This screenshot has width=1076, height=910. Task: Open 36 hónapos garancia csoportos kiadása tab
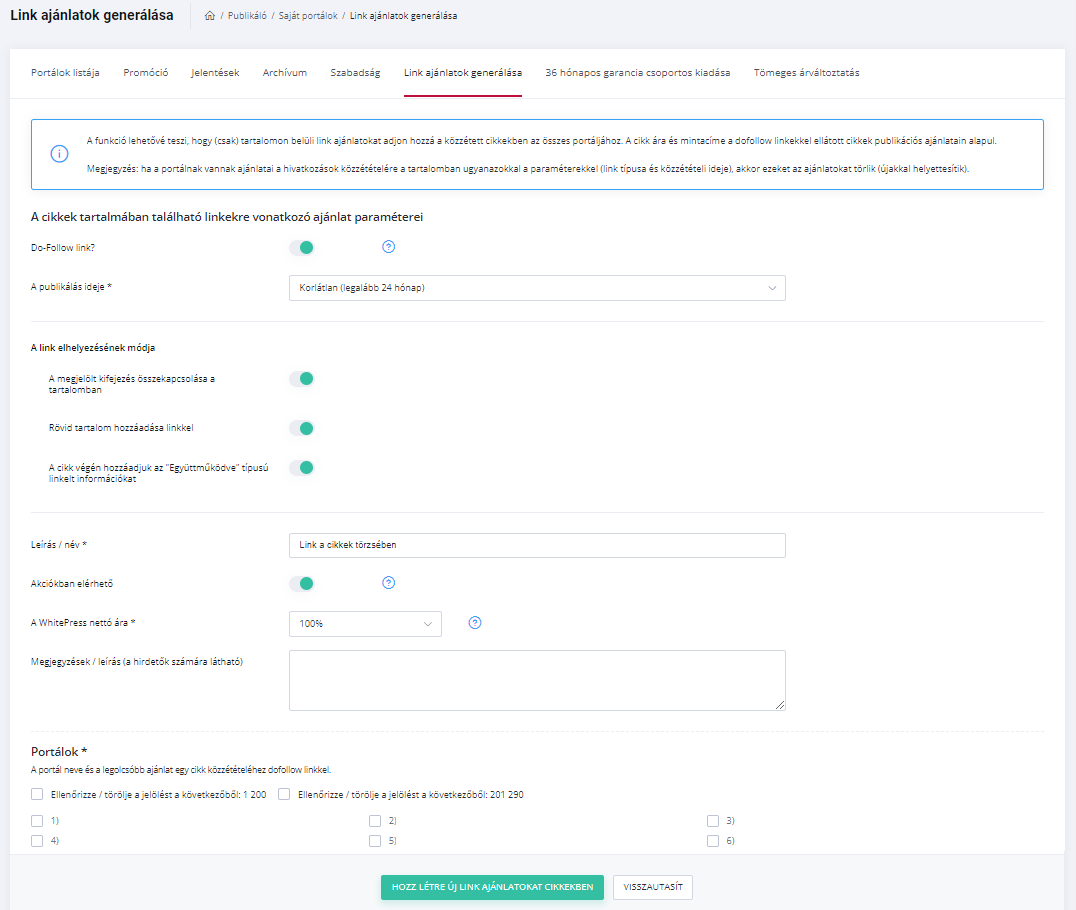pos(638,73)
